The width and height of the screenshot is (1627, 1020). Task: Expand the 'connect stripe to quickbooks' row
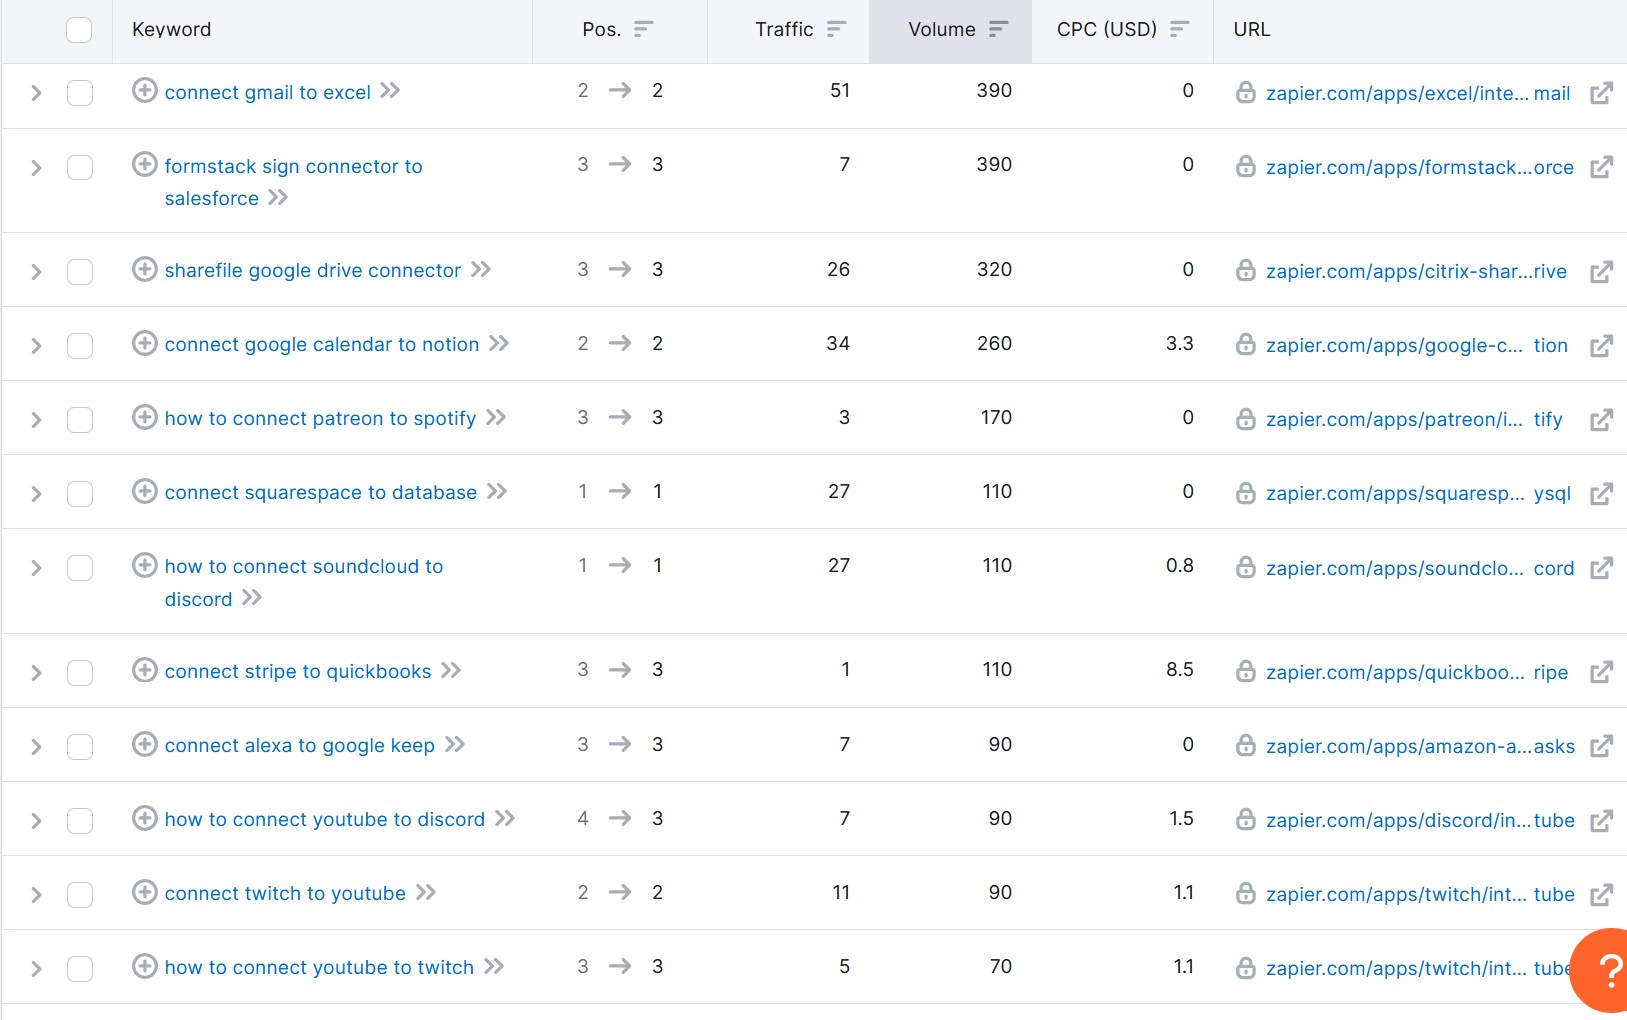click(x=36, y=672)
